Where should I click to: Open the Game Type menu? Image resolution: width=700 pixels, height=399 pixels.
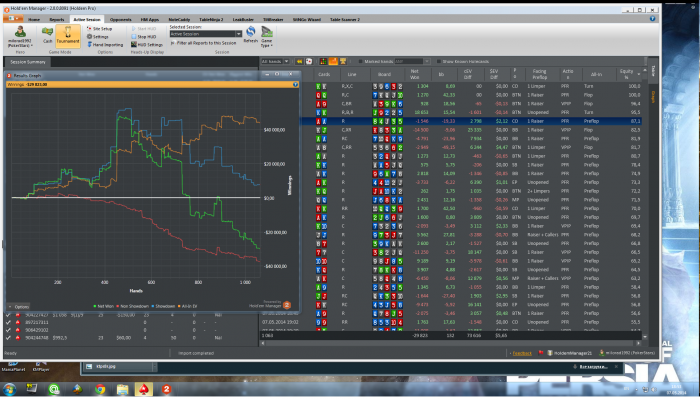267,37
